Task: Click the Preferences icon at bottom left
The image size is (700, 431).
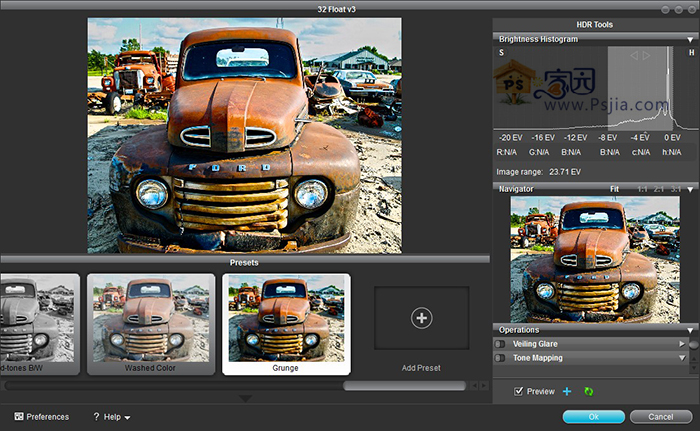Action: click(19, 417)
